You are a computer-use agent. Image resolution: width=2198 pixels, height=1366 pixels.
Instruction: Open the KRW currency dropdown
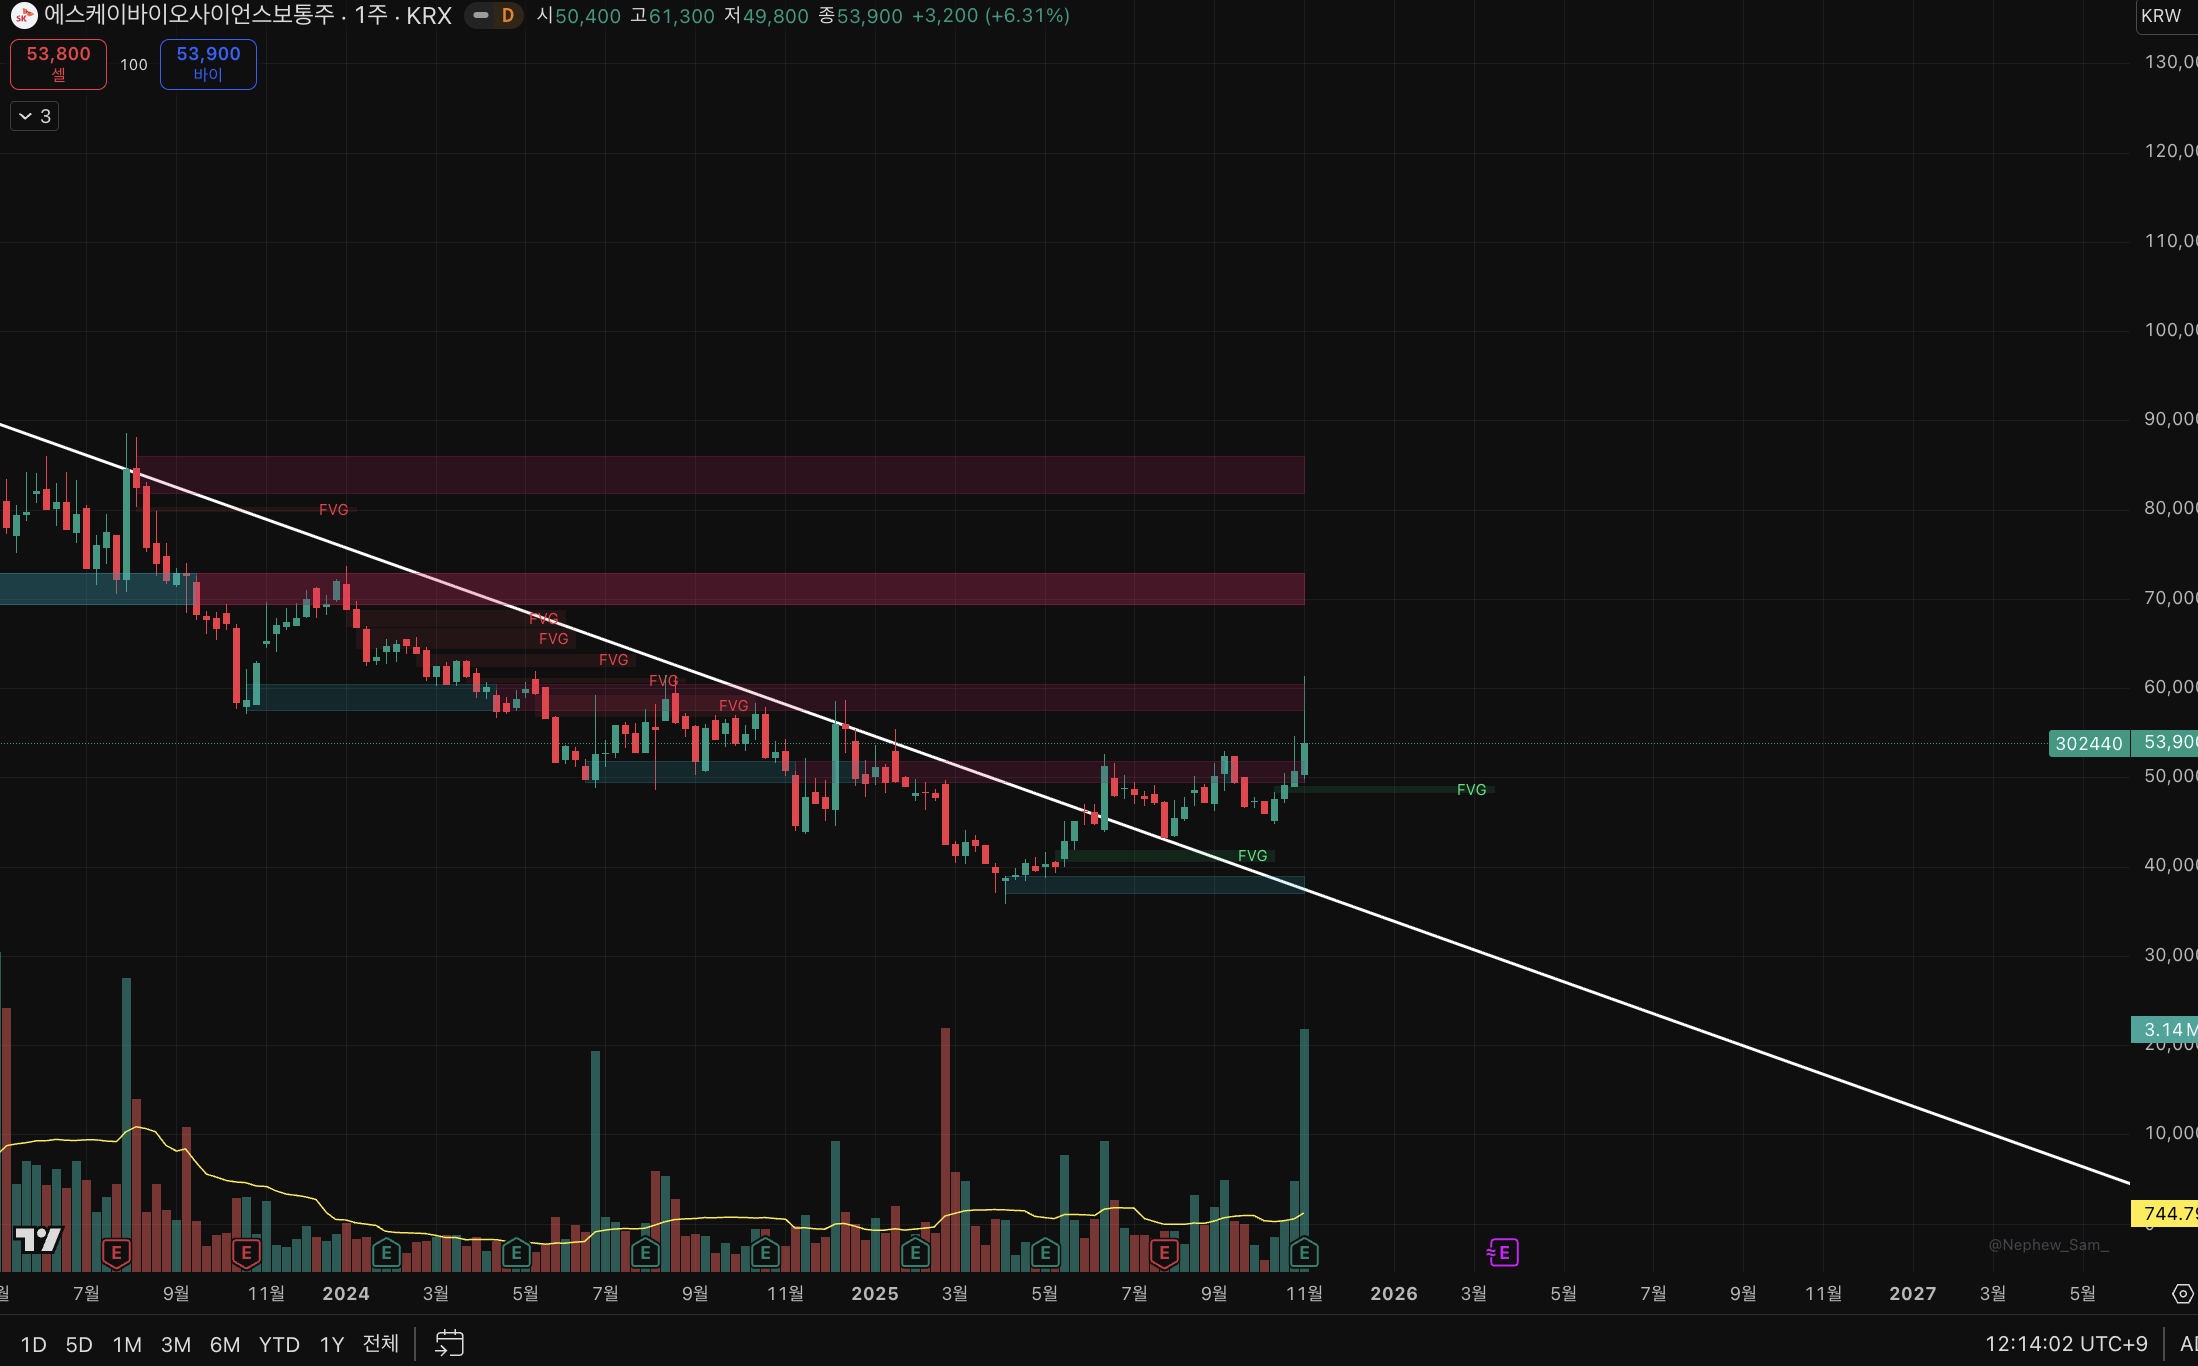pyautogui.click(x=2162, y=16)
